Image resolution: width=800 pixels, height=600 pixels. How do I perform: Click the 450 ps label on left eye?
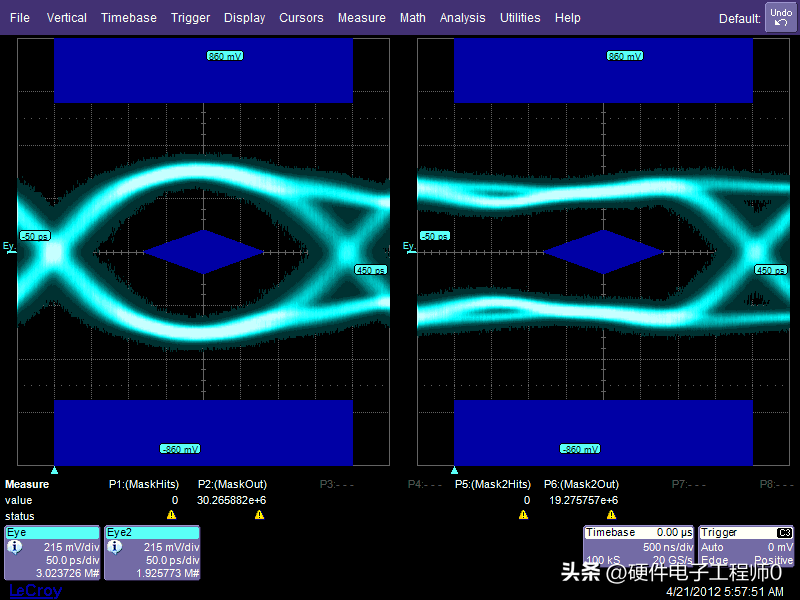(x=371, y=270)
